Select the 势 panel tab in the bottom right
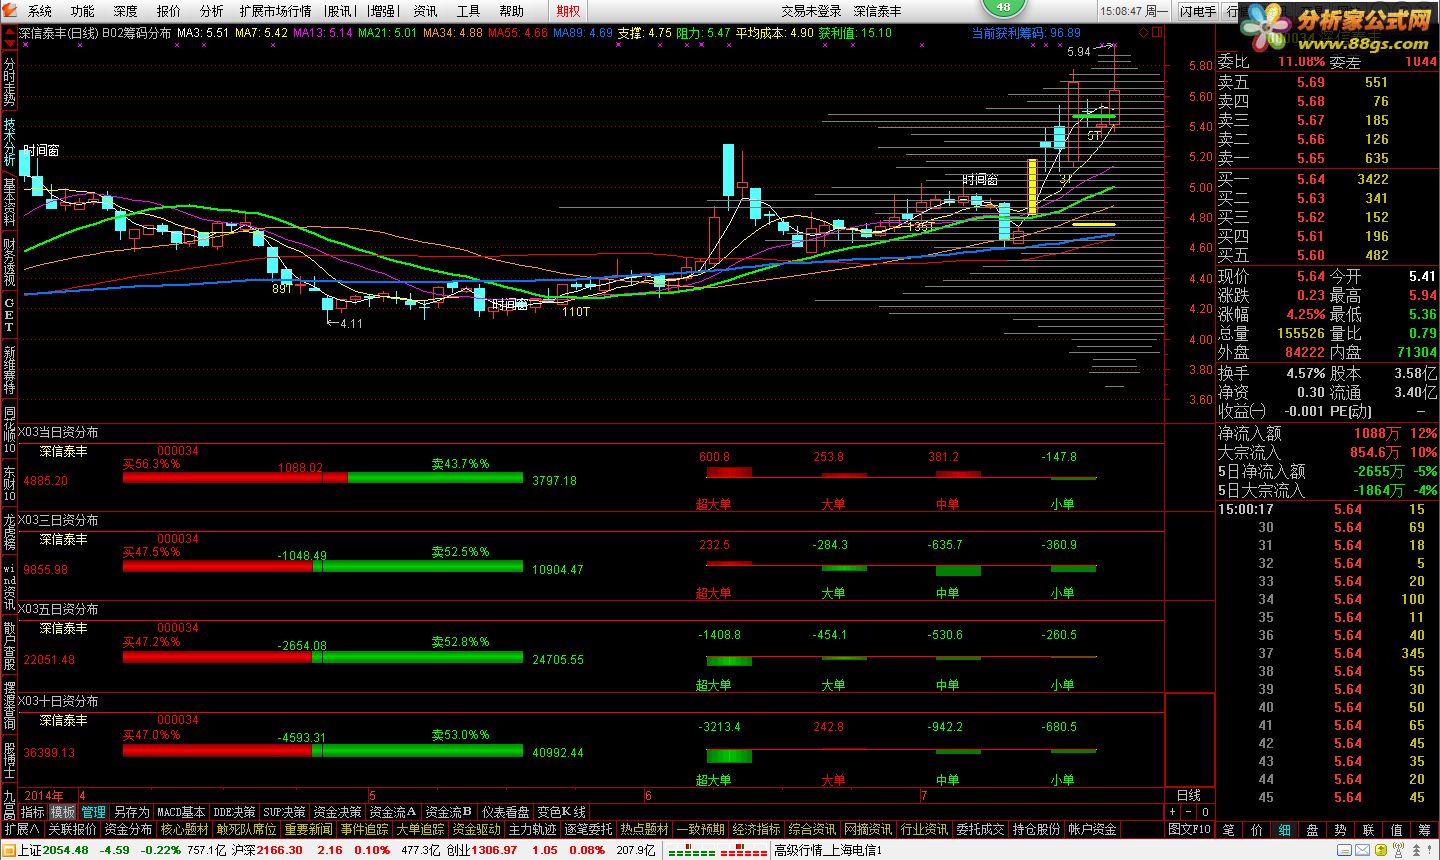 coord(1340,830)
